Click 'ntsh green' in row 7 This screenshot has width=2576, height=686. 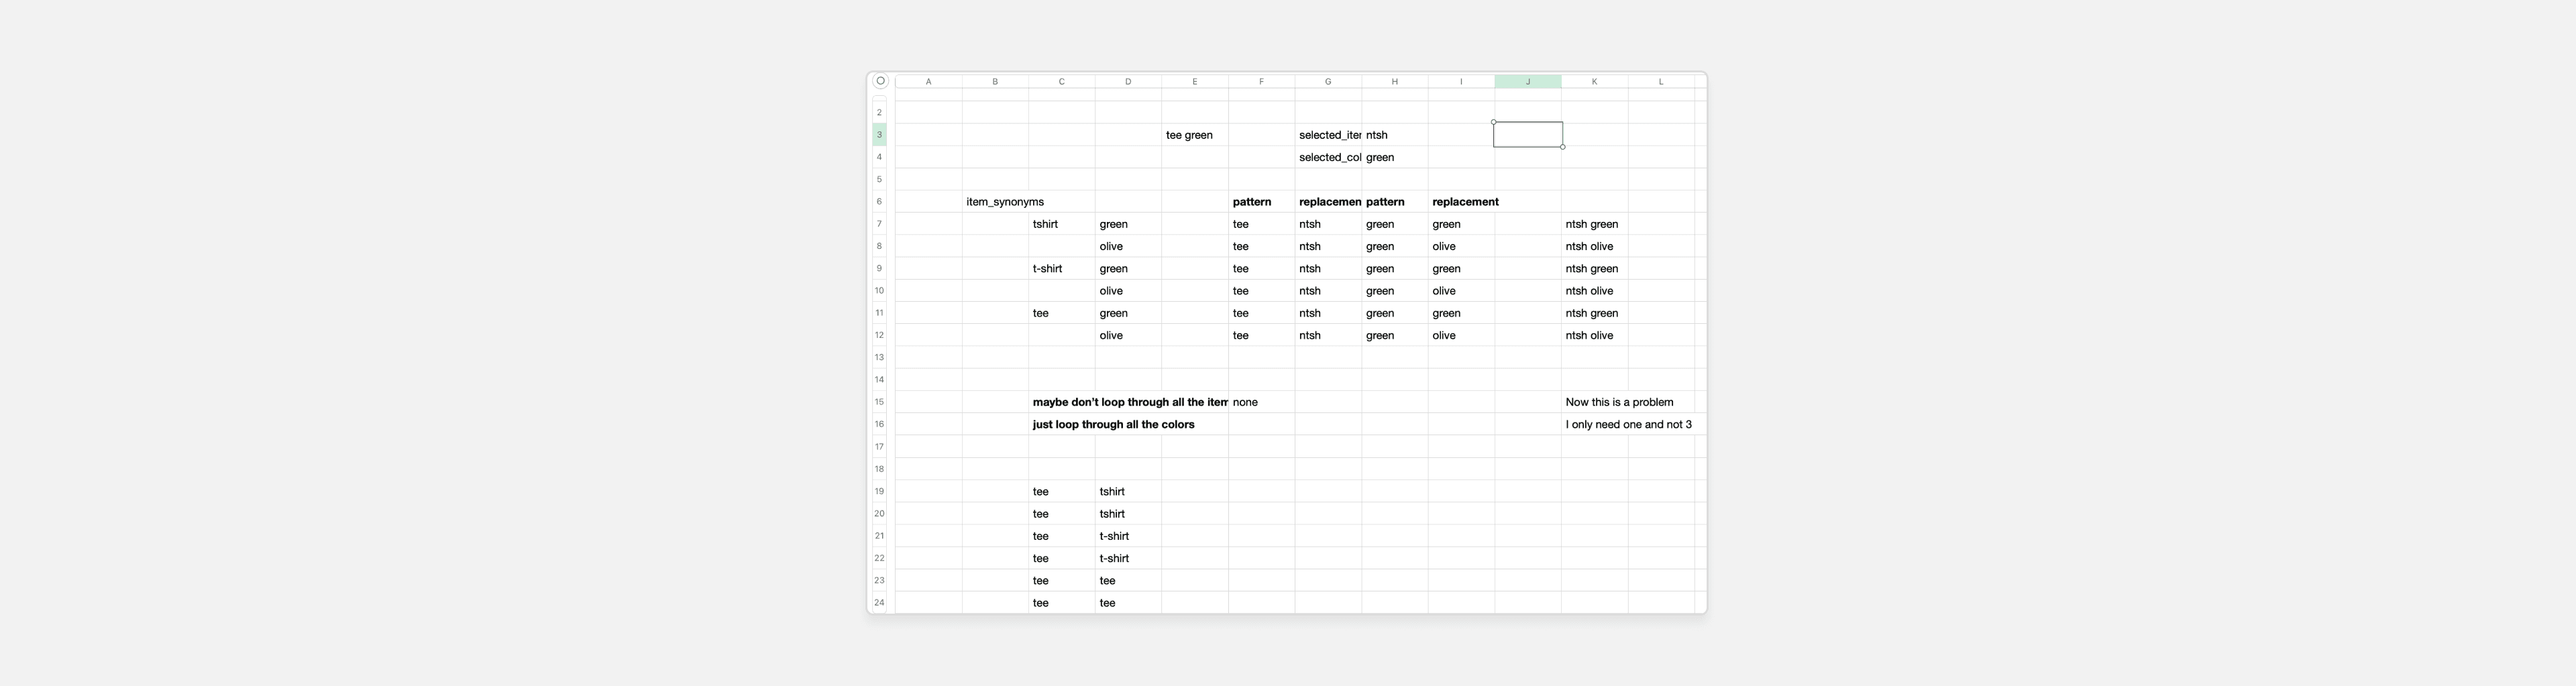pyautogui.click(x=1594, y=224)
